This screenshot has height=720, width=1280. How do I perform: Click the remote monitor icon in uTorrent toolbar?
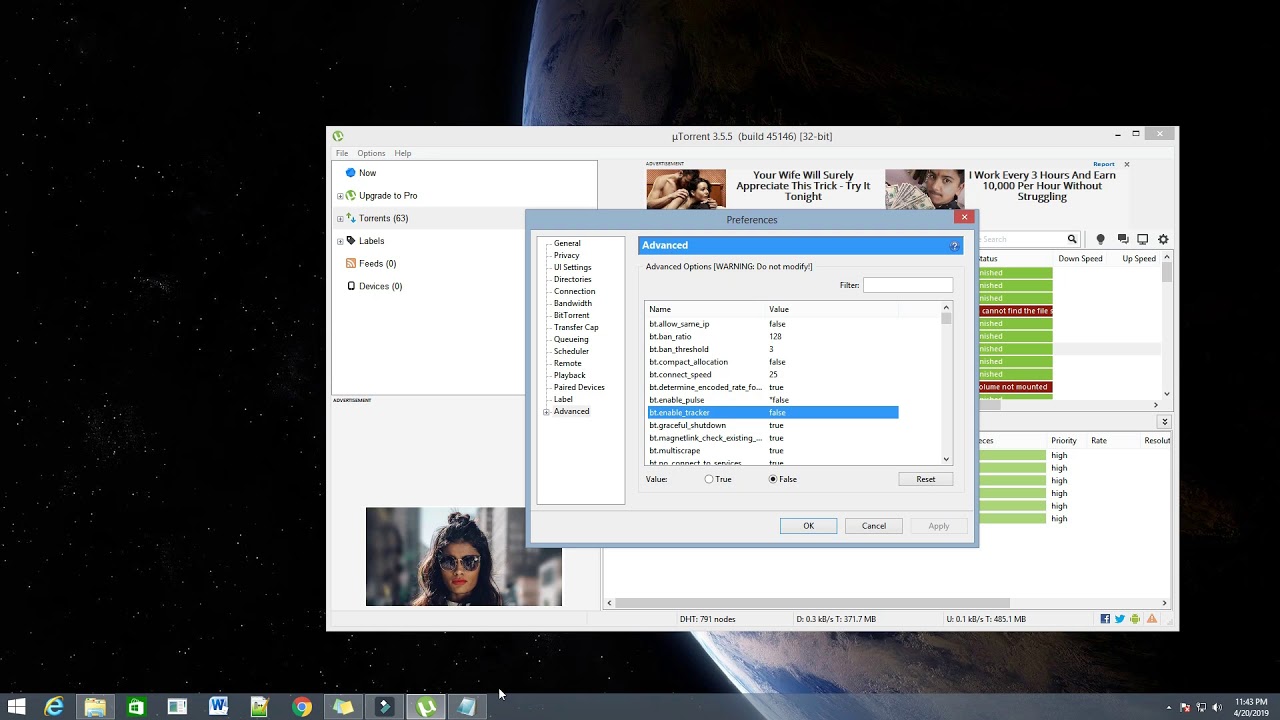1142,239
